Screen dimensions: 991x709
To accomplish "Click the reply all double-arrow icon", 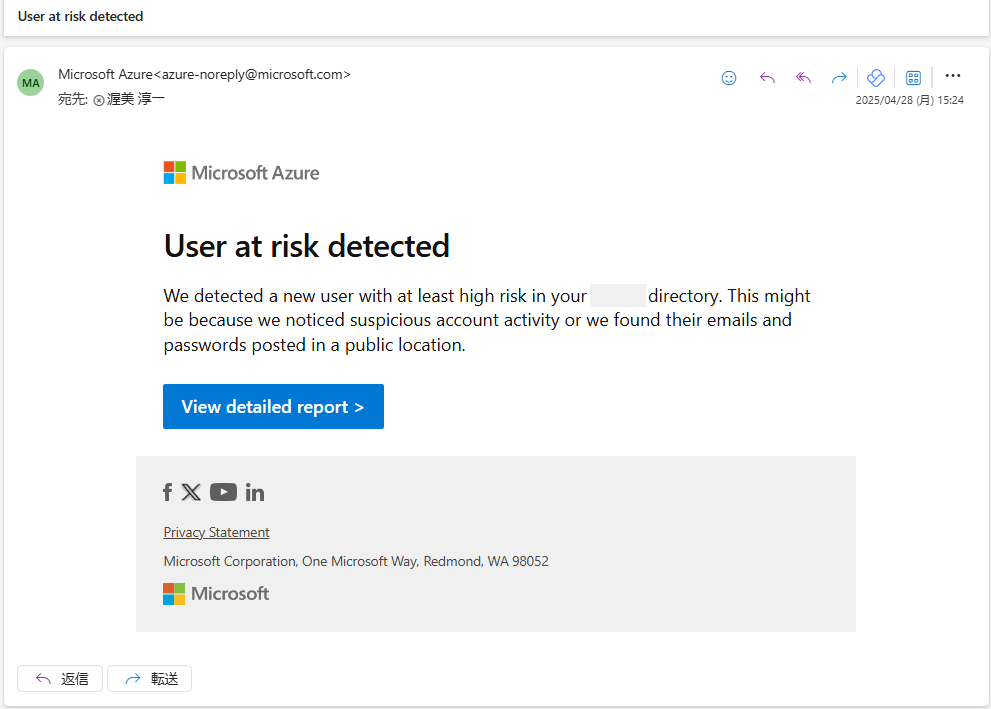I will tap(803, 78).
